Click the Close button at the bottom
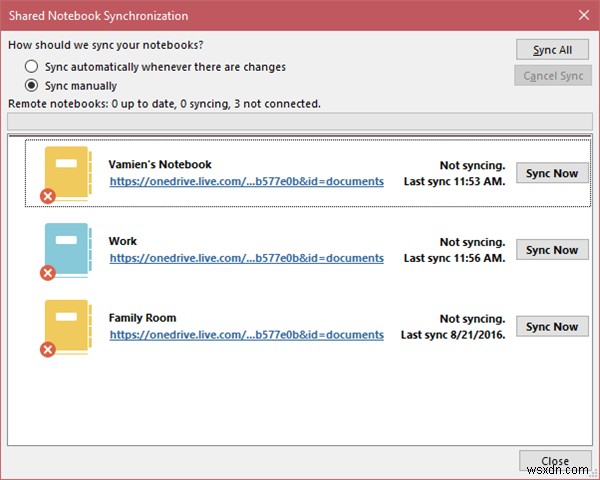Viewport: 600px width, 480px height. (x=555, y=461)
